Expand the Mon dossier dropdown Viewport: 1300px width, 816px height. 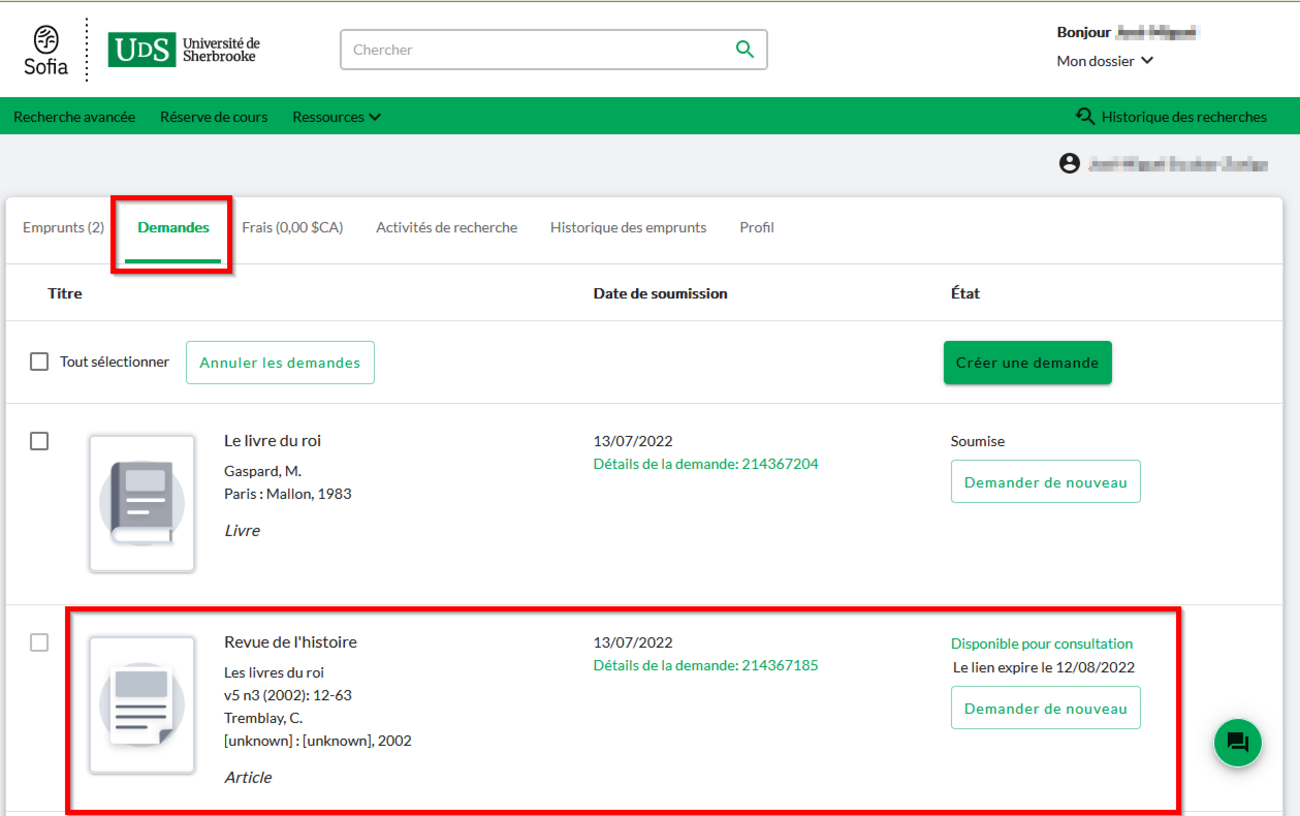point(1105,61)
